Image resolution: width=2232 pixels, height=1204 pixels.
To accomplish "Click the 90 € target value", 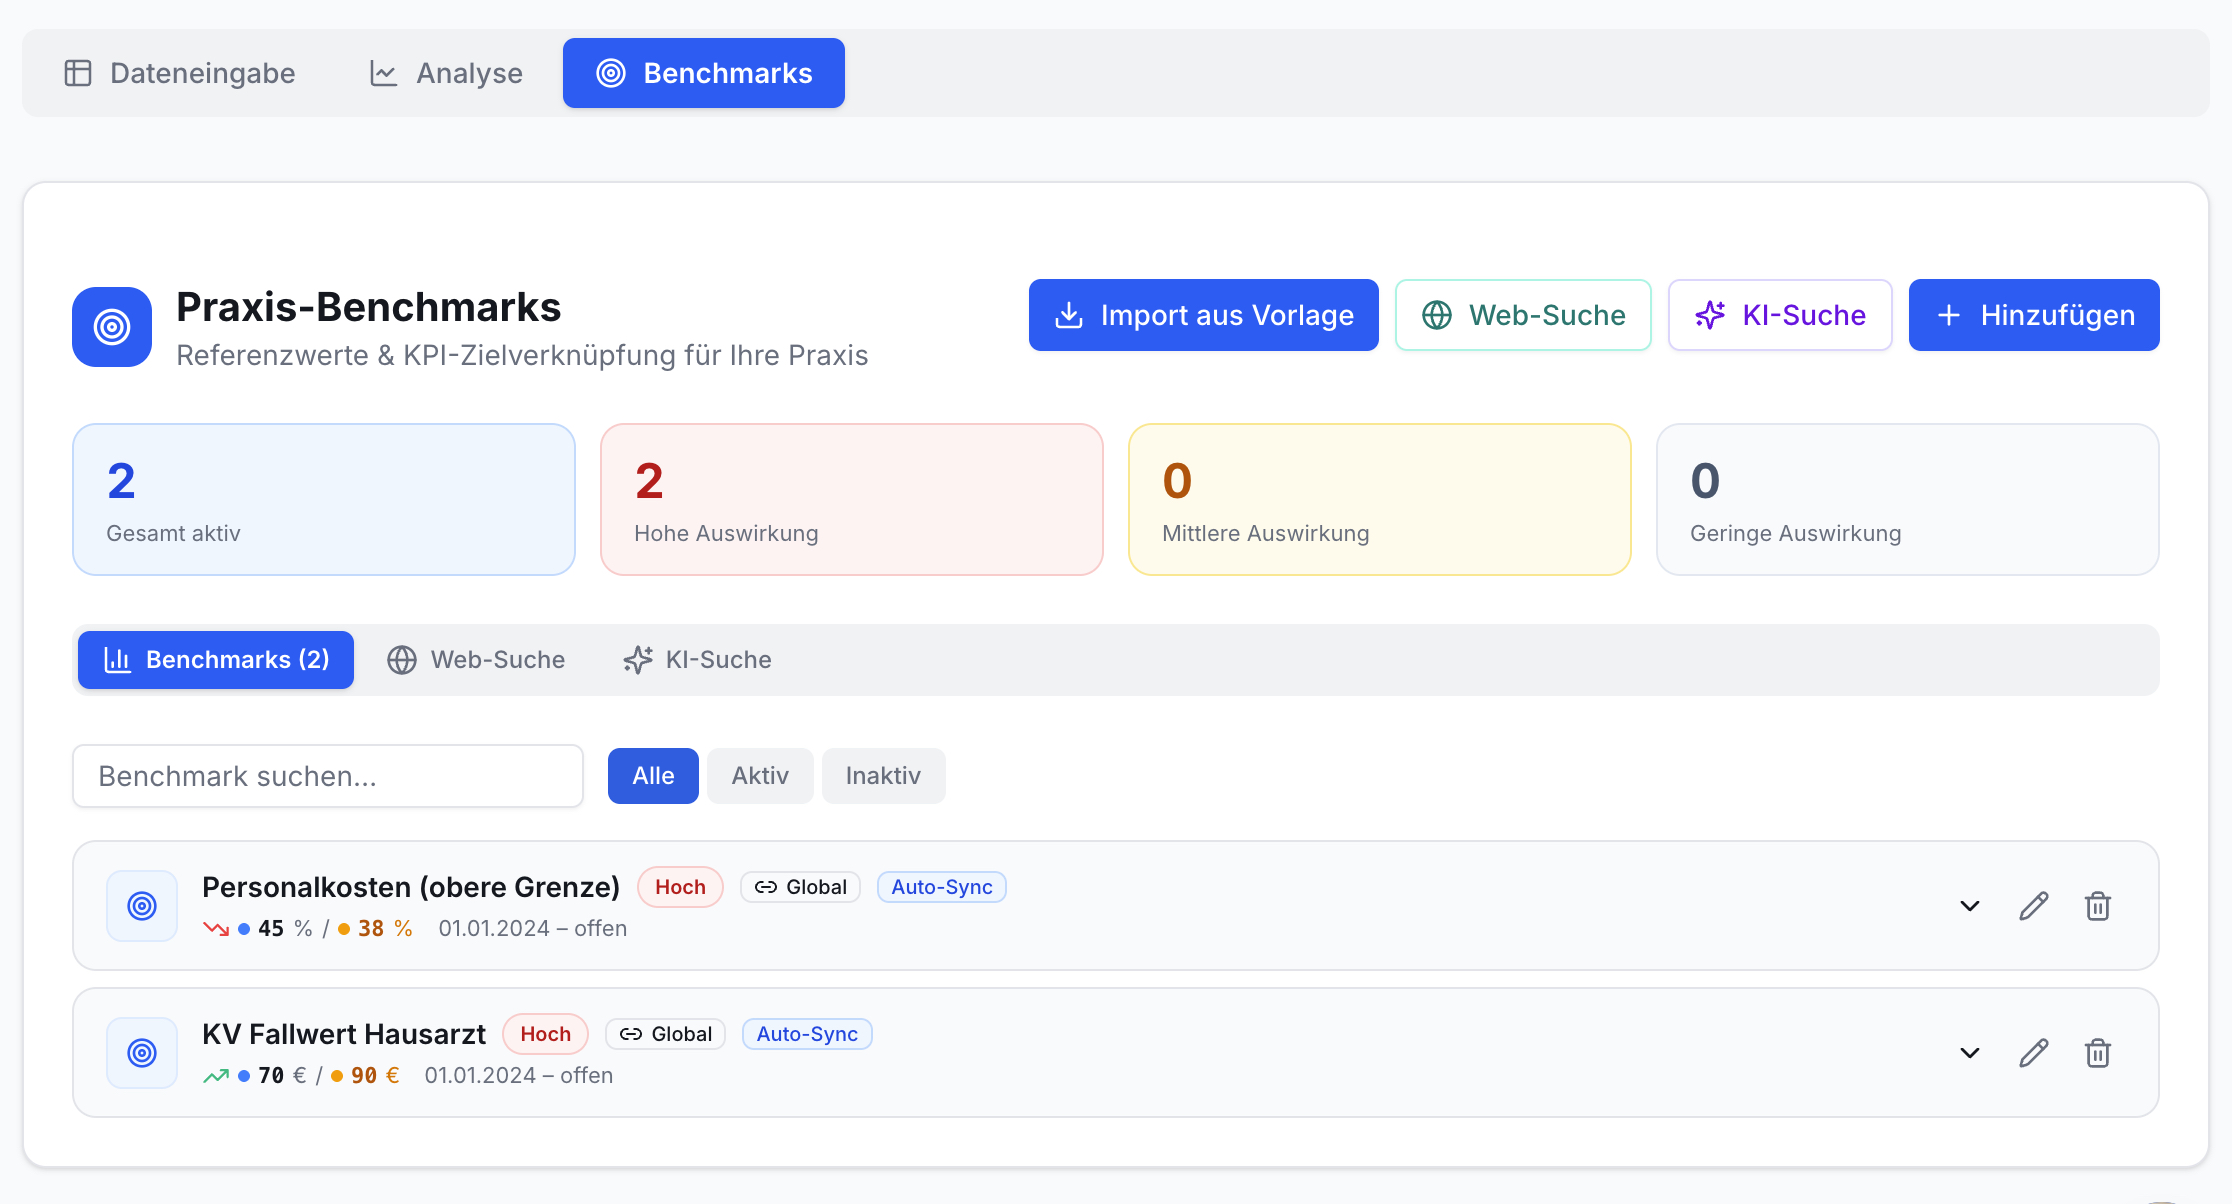I will [x=375, y=1076].
